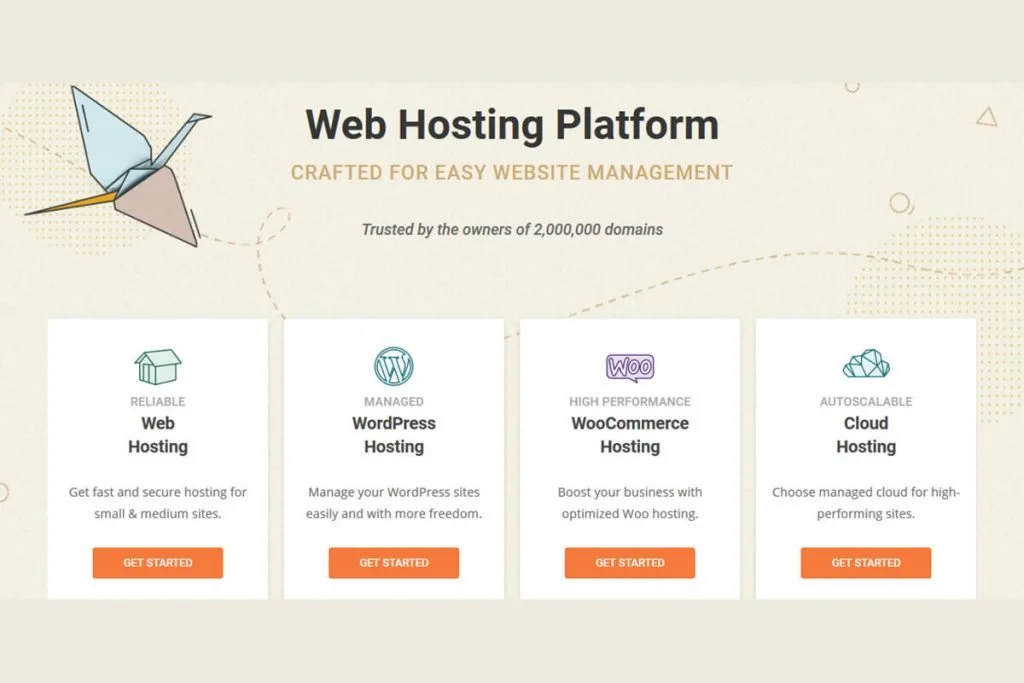Click the 'RELIABLE' label
Screen dimensions: 1024x683
click(x=157, y=402)
